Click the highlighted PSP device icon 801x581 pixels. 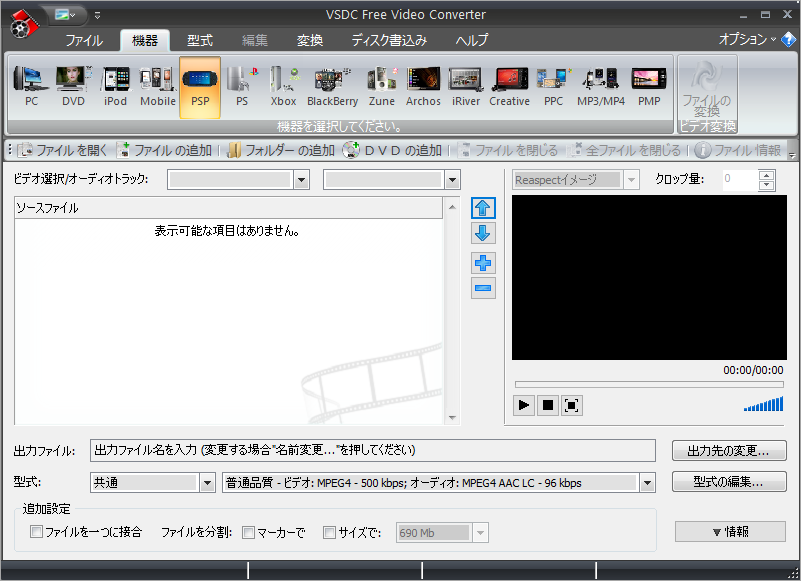click(200, 87)
